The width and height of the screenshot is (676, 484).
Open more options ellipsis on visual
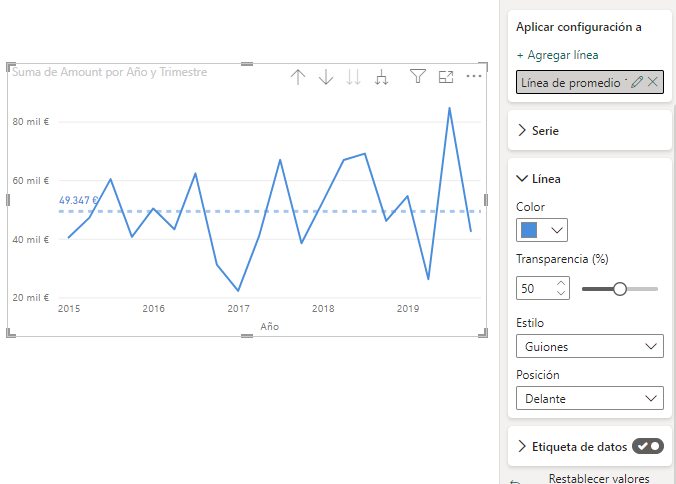474,77
